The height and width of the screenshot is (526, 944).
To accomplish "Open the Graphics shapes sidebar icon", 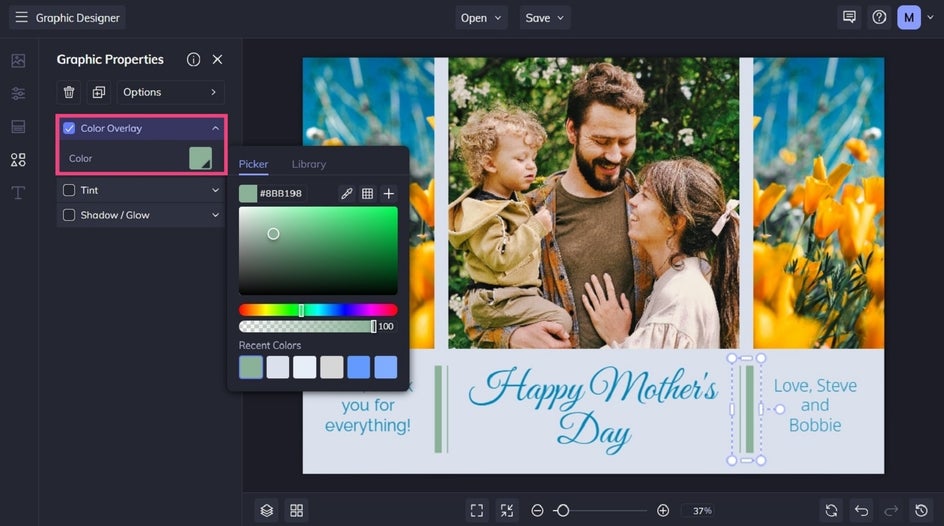I will pos(18,159).
